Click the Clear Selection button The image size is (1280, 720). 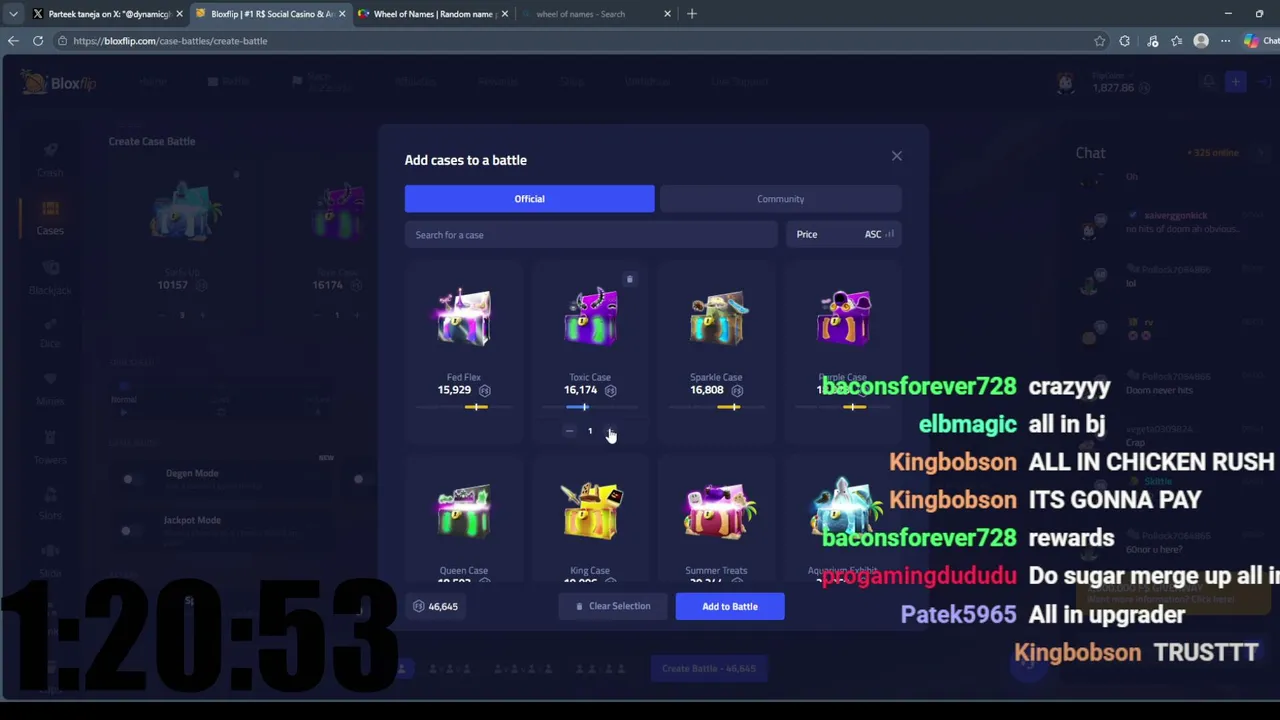[x=613, y=606]
